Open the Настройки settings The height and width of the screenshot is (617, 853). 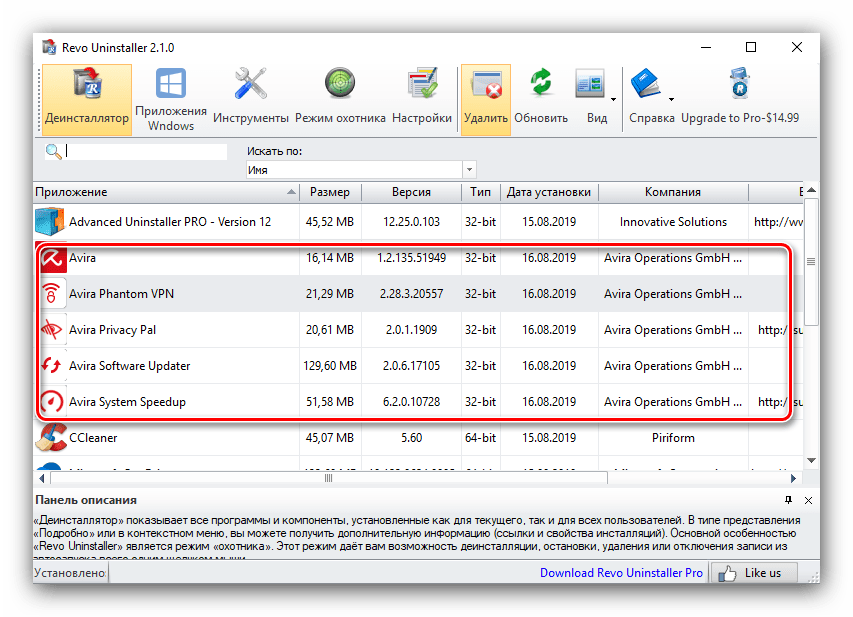coord(422,100)
